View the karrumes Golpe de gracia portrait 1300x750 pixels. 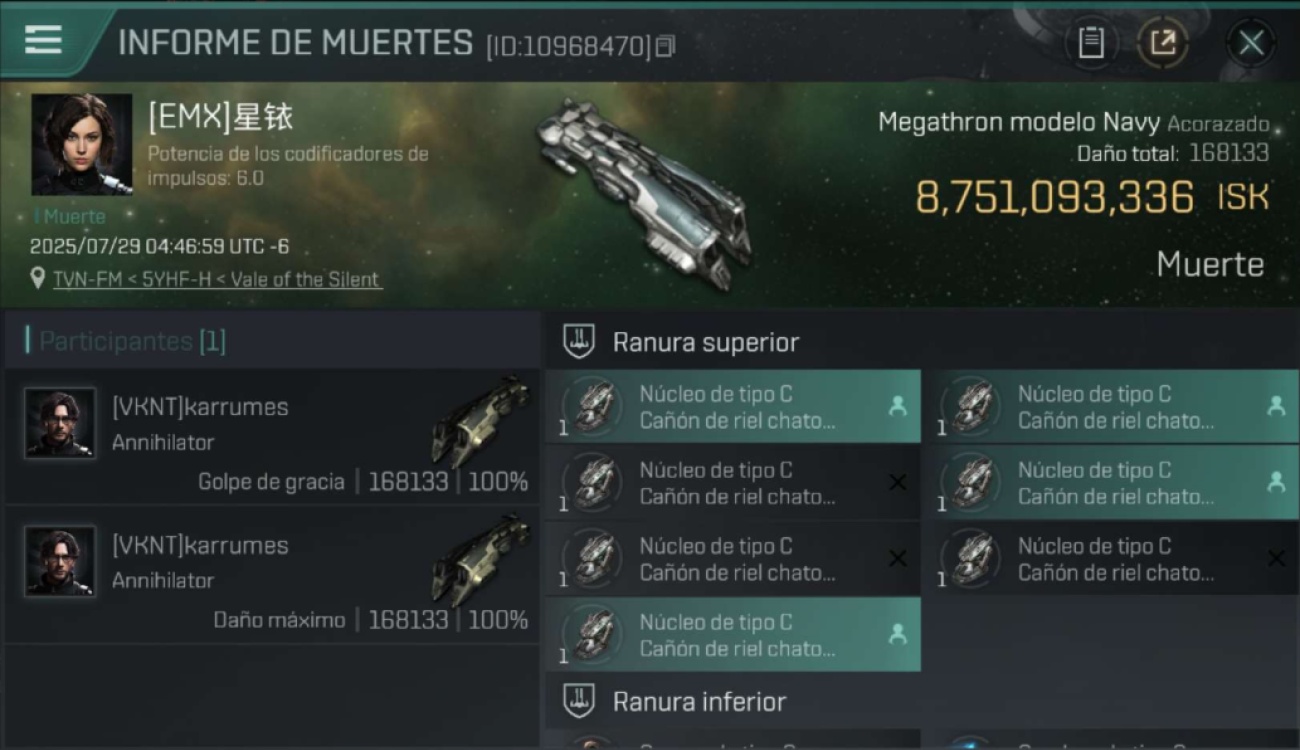pos(60,423)
